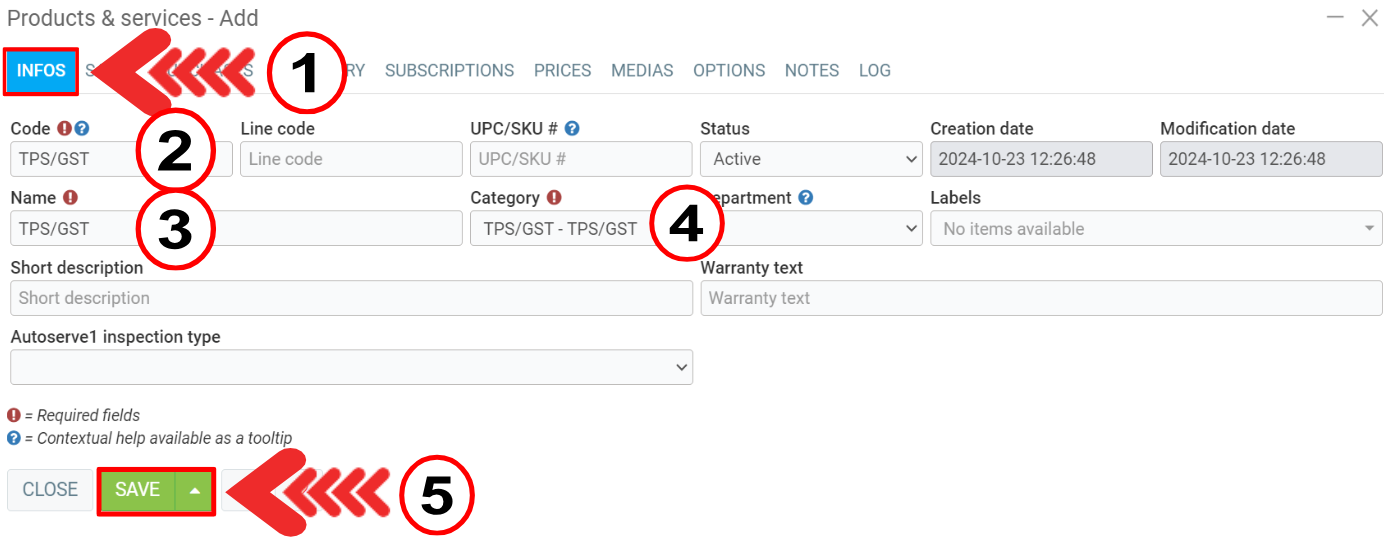Click the CLOSE button
The width and height of the screenshot is (1384, 540).
(50, 490)
